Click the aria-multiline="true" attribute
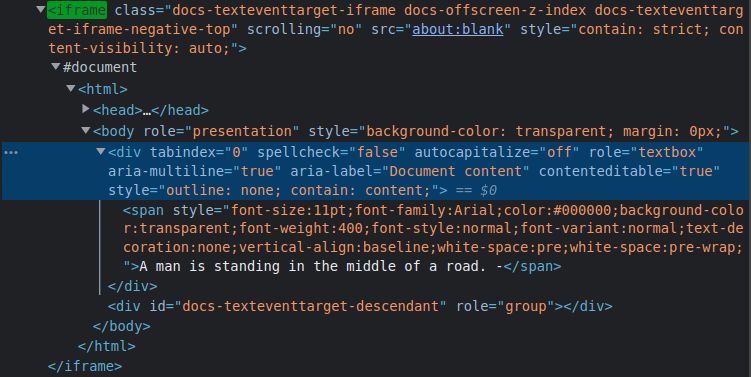Screen dimensions: 751x377 (x=194, y=171)
